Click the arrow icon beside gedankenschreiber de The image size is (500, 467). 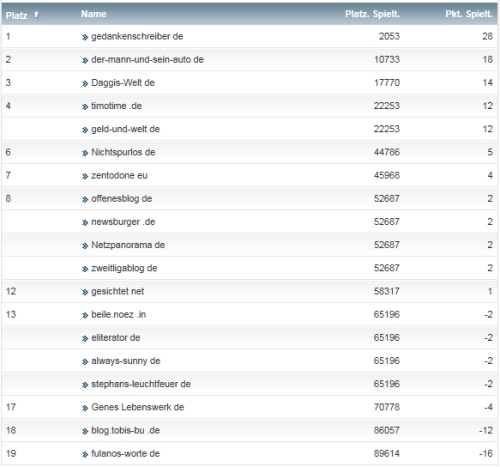(85, 37)
